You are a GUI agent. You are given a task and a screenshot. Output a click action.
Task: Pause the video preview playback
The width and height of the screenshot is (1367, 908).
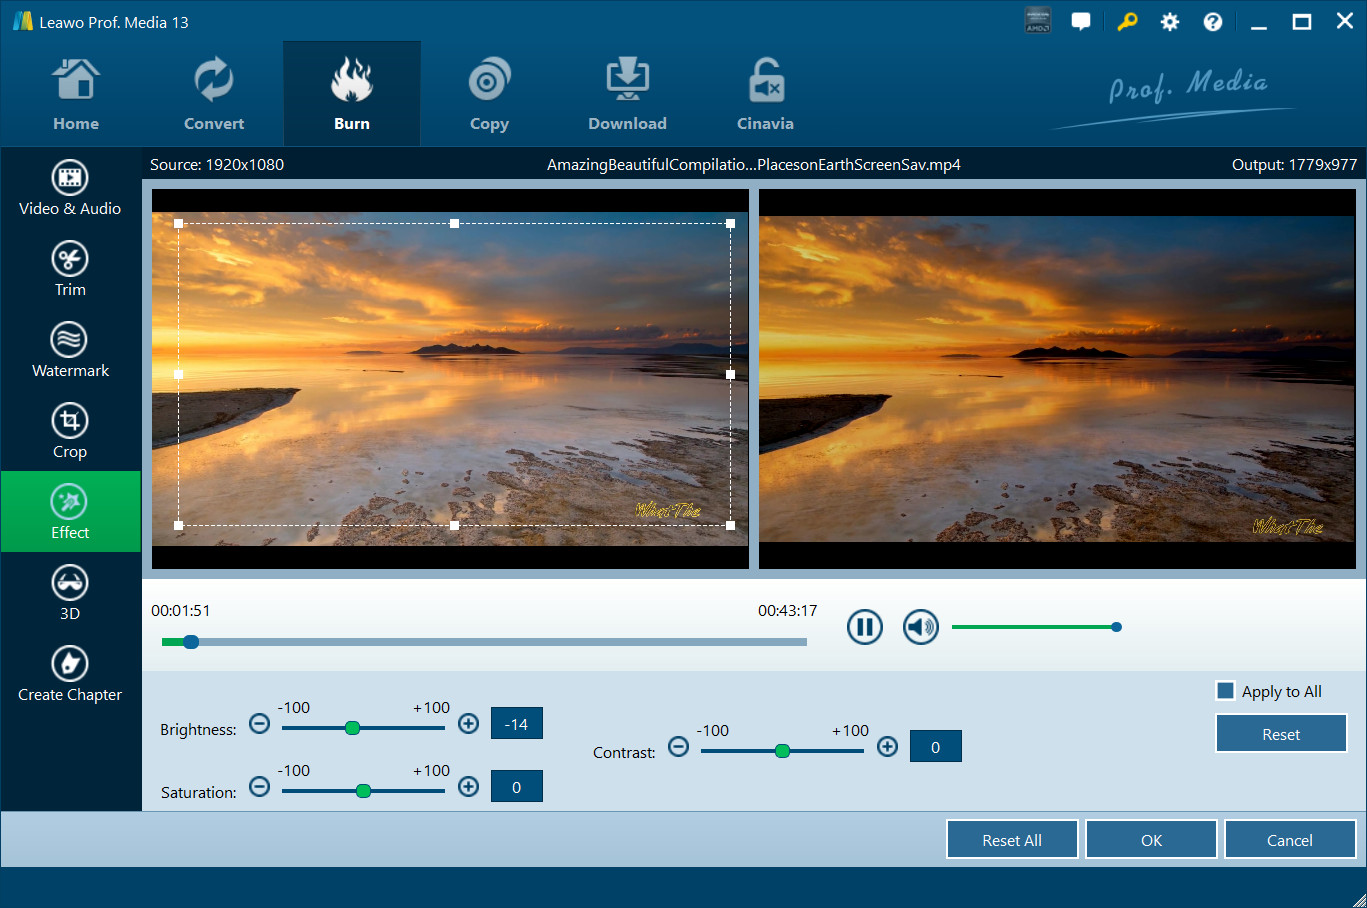point(865,627)
